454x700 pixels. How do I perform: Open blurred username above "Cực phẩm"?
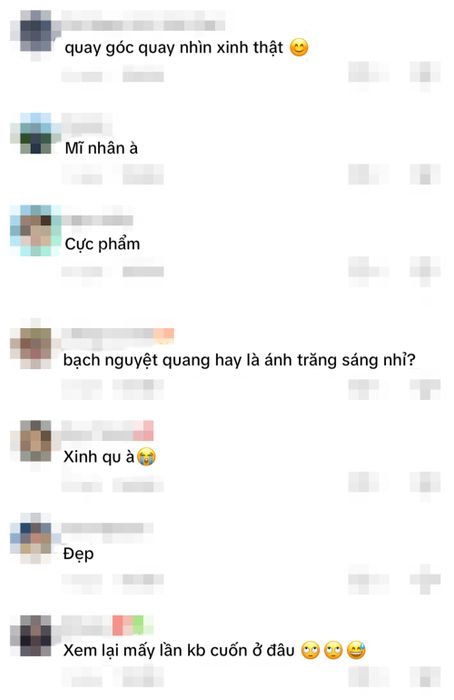coord(97,220)
